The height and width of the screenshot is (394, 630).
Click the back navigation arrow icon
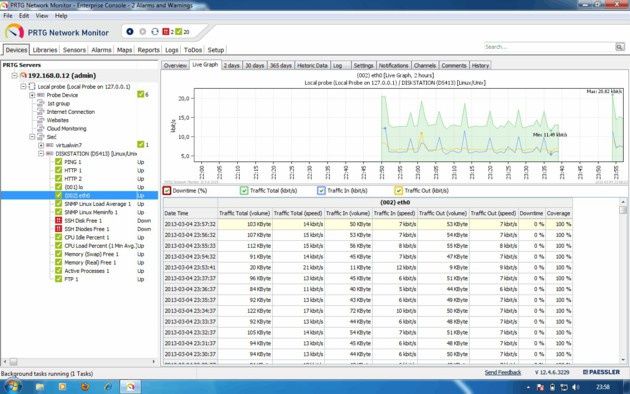130,31
